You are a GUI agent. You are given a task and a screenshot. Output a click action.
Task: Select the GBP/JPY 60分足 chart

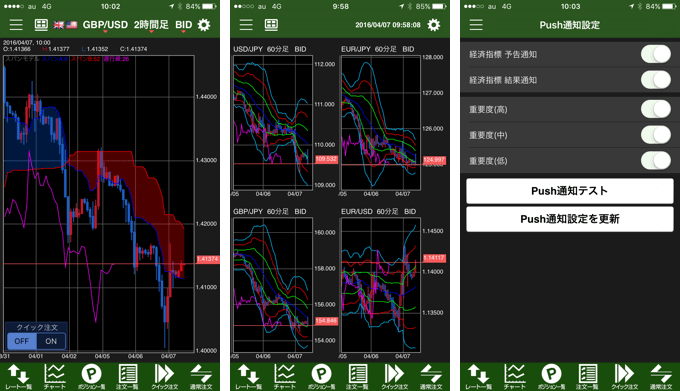click(273, 285)
